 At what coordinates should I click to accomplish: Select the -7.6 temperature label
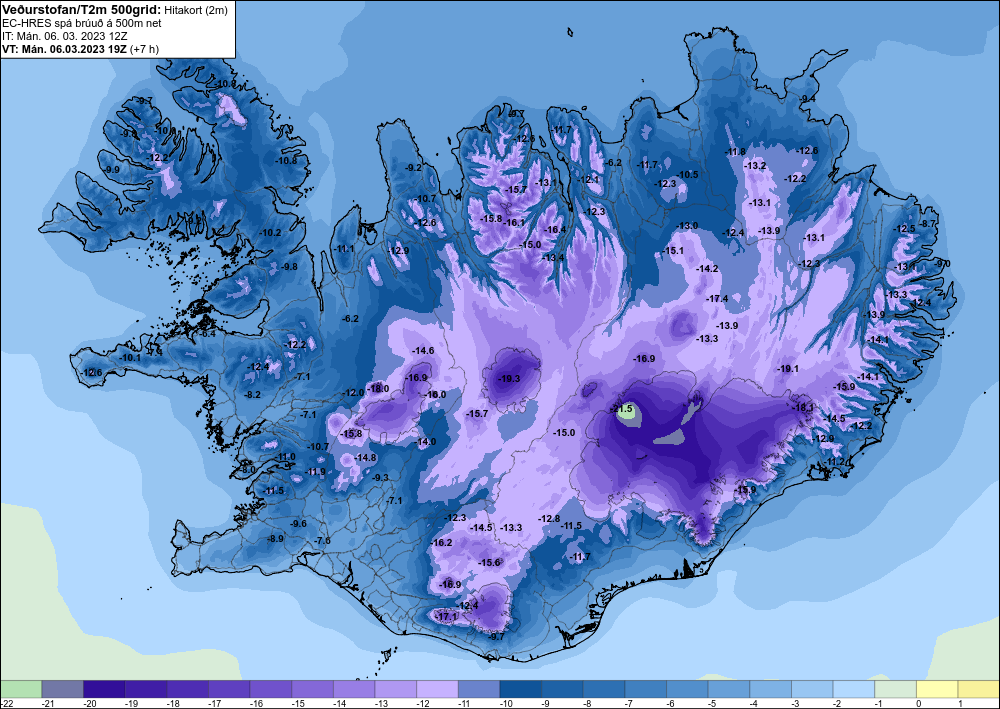pyautogui.click(x=323, y=541)
